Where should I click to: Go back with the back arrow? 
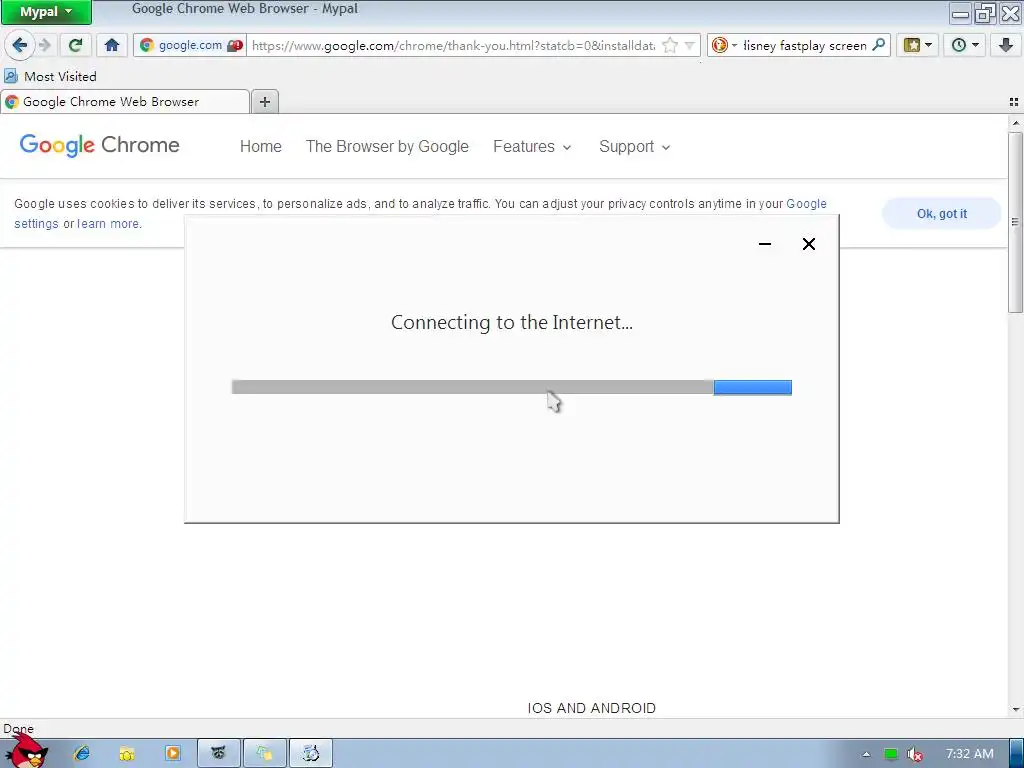(x=20, y=45)
